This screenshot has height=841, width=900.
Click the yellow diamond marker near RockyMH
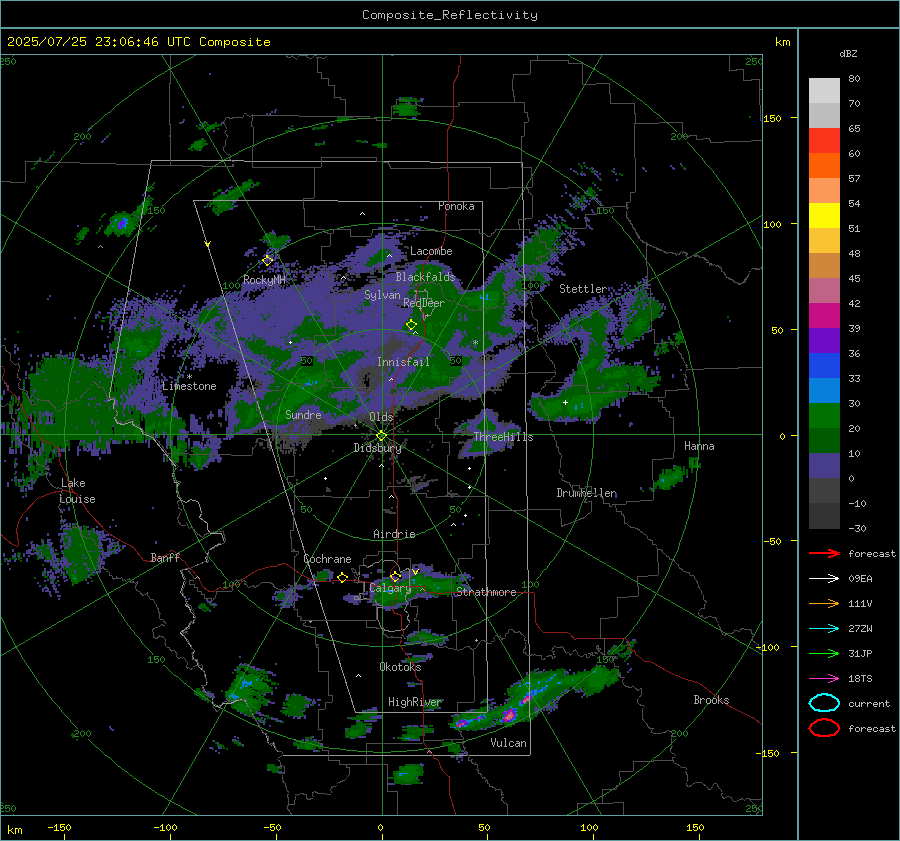[x=267, y=261]
